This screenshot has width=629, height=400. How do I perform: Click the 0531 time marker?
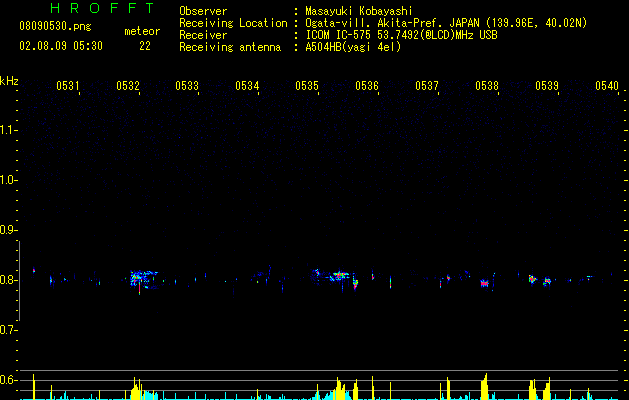67,85
